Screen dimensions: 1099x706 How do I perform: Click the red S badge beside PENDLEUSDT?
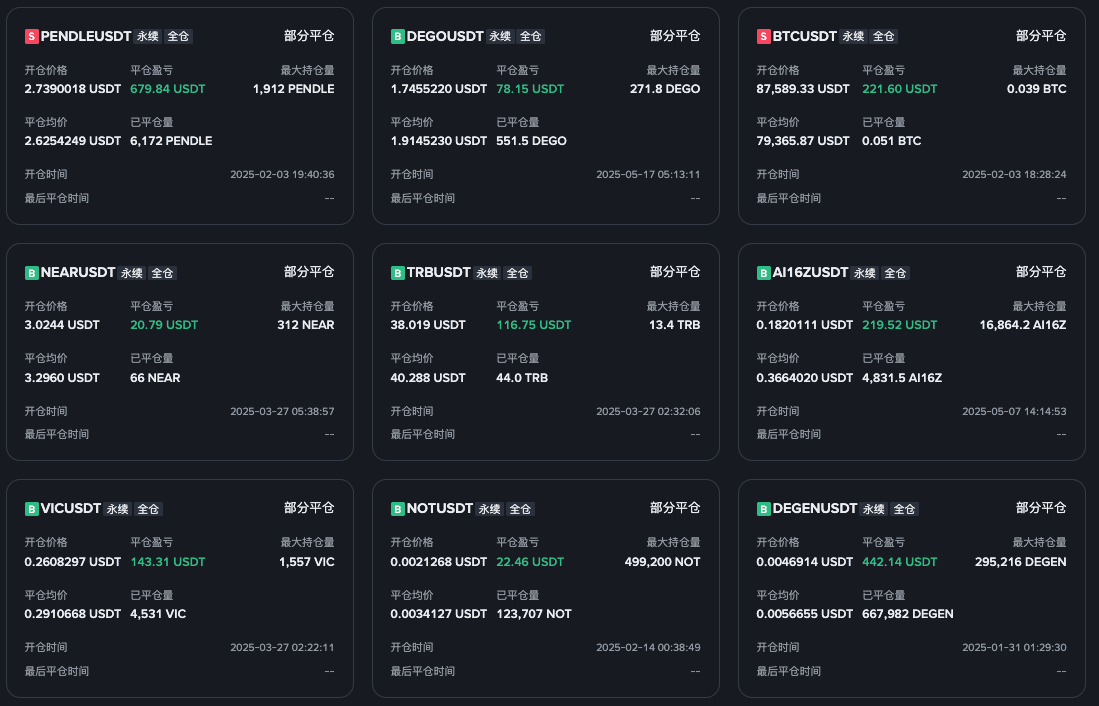coord(32,36)
